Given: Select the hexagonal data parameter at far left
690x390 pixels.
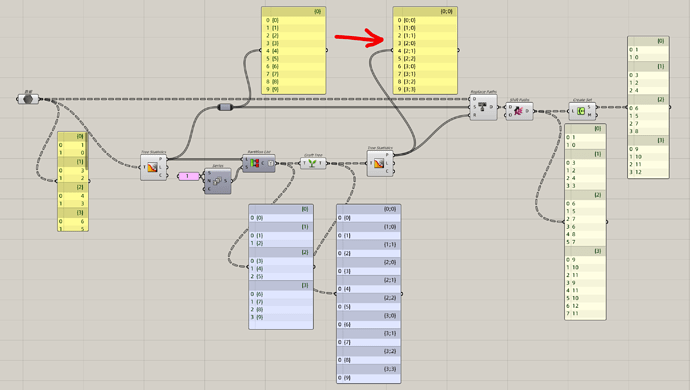Looking at the screenshot, I should [28, 99].
